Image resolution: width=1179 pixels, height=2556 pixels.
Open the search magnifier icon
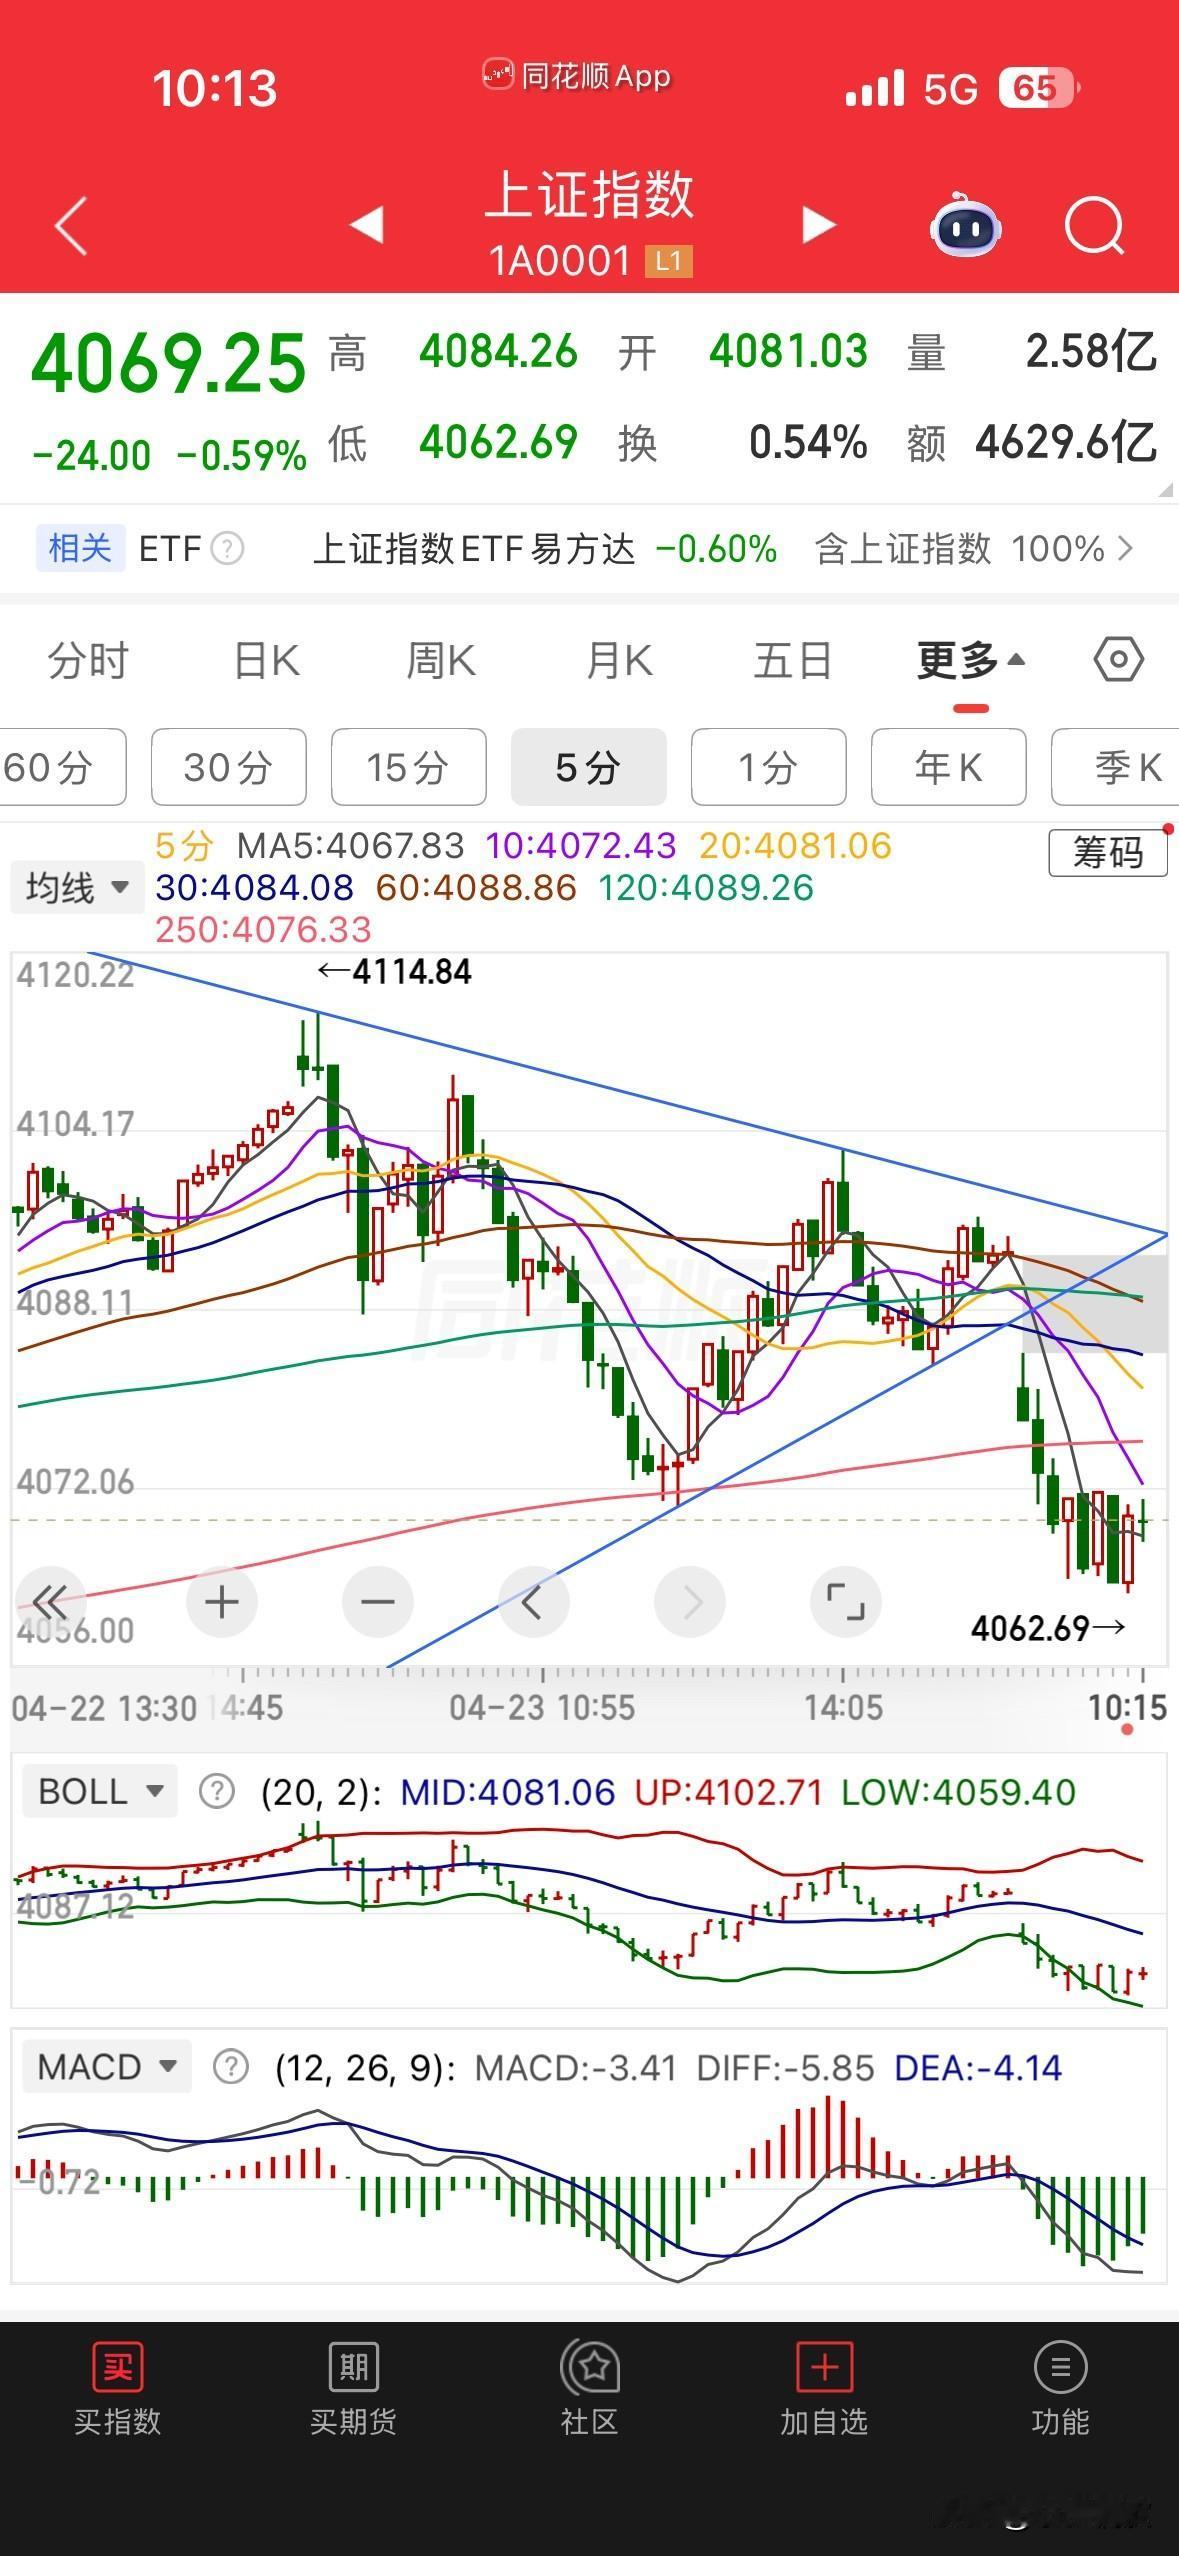[1095, 226]
